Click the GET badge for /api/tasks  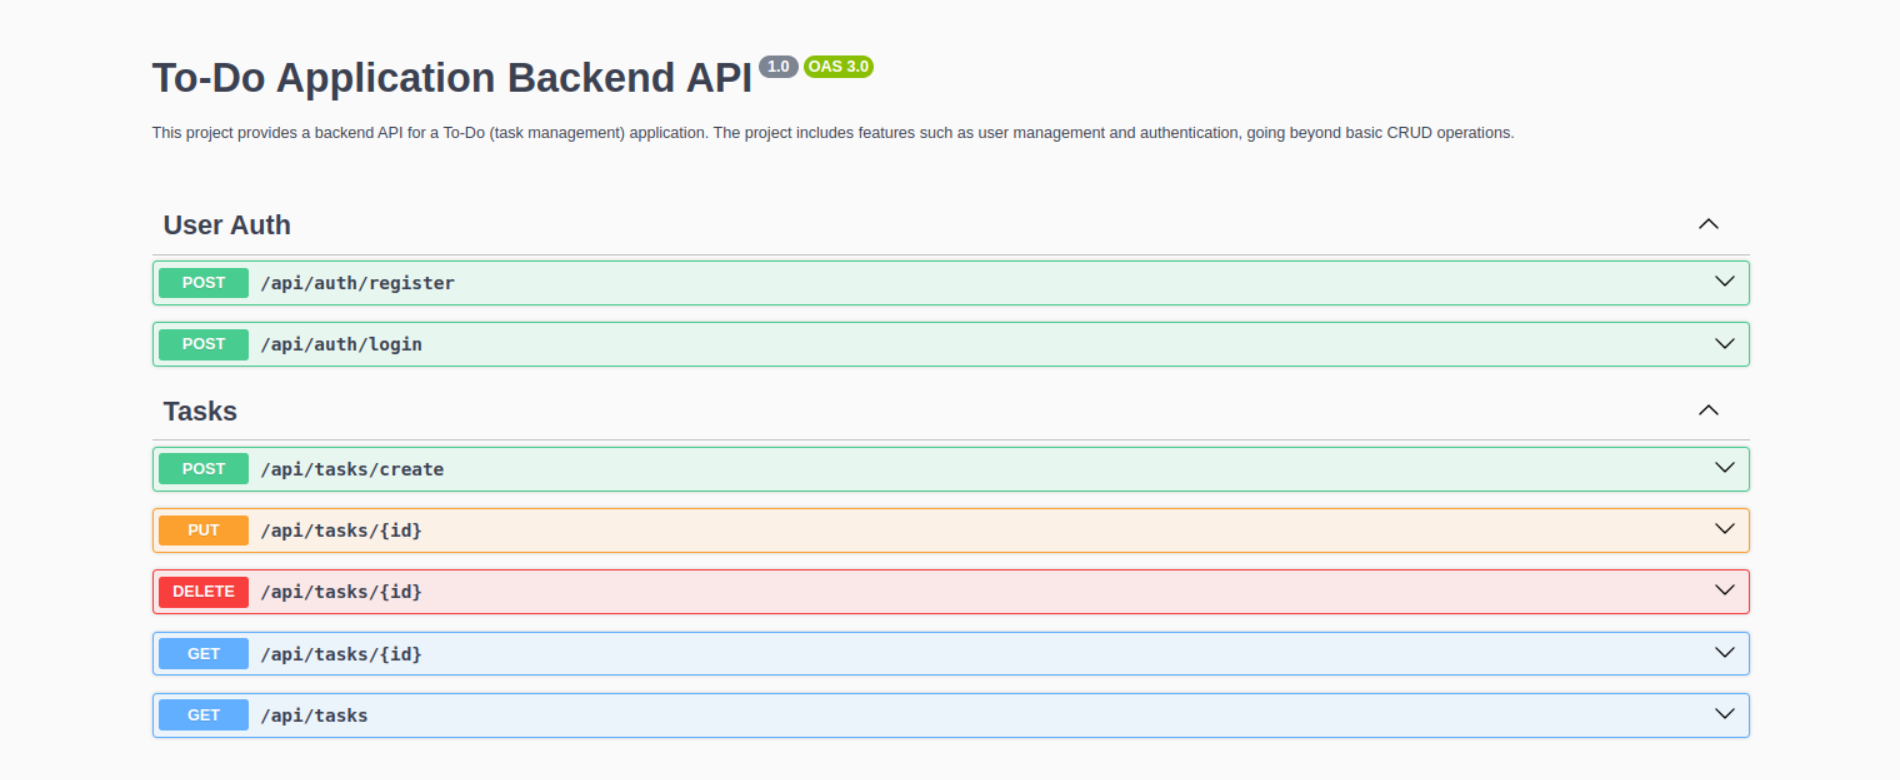203,715
